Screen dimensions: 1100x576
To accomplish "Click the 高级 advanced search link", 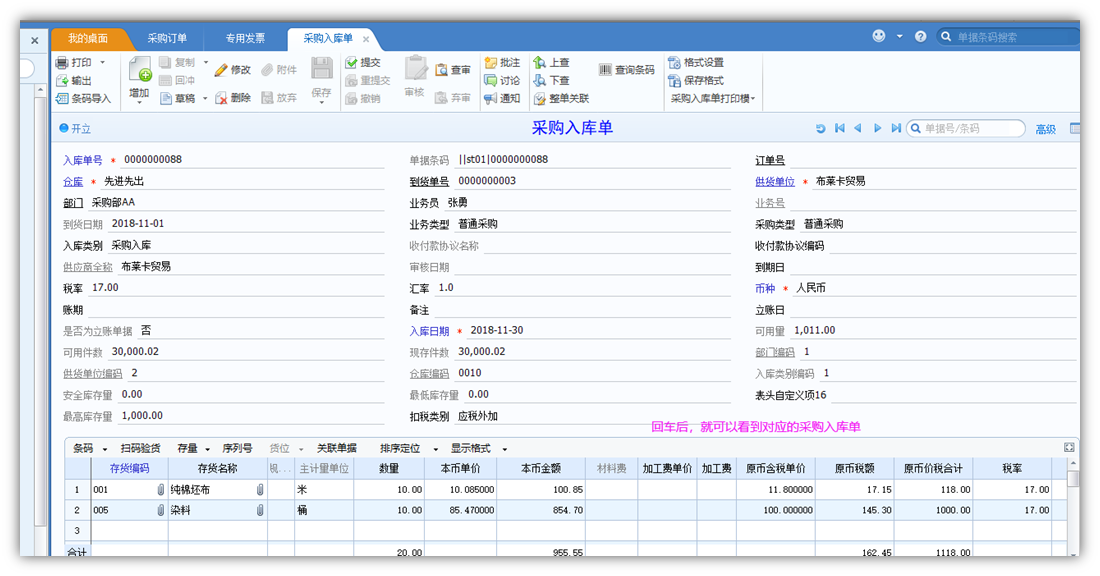I will click(1045, 129).
